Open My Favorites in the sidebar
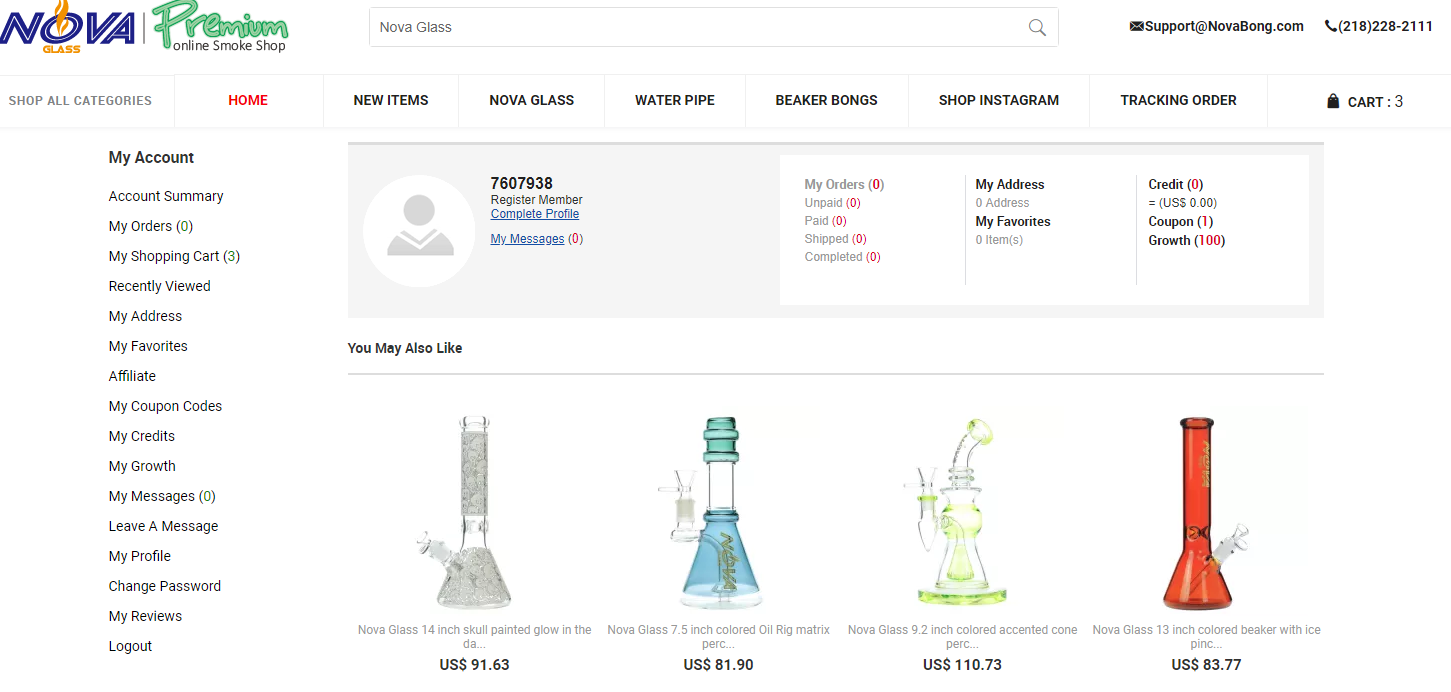 tap(148, 346)
